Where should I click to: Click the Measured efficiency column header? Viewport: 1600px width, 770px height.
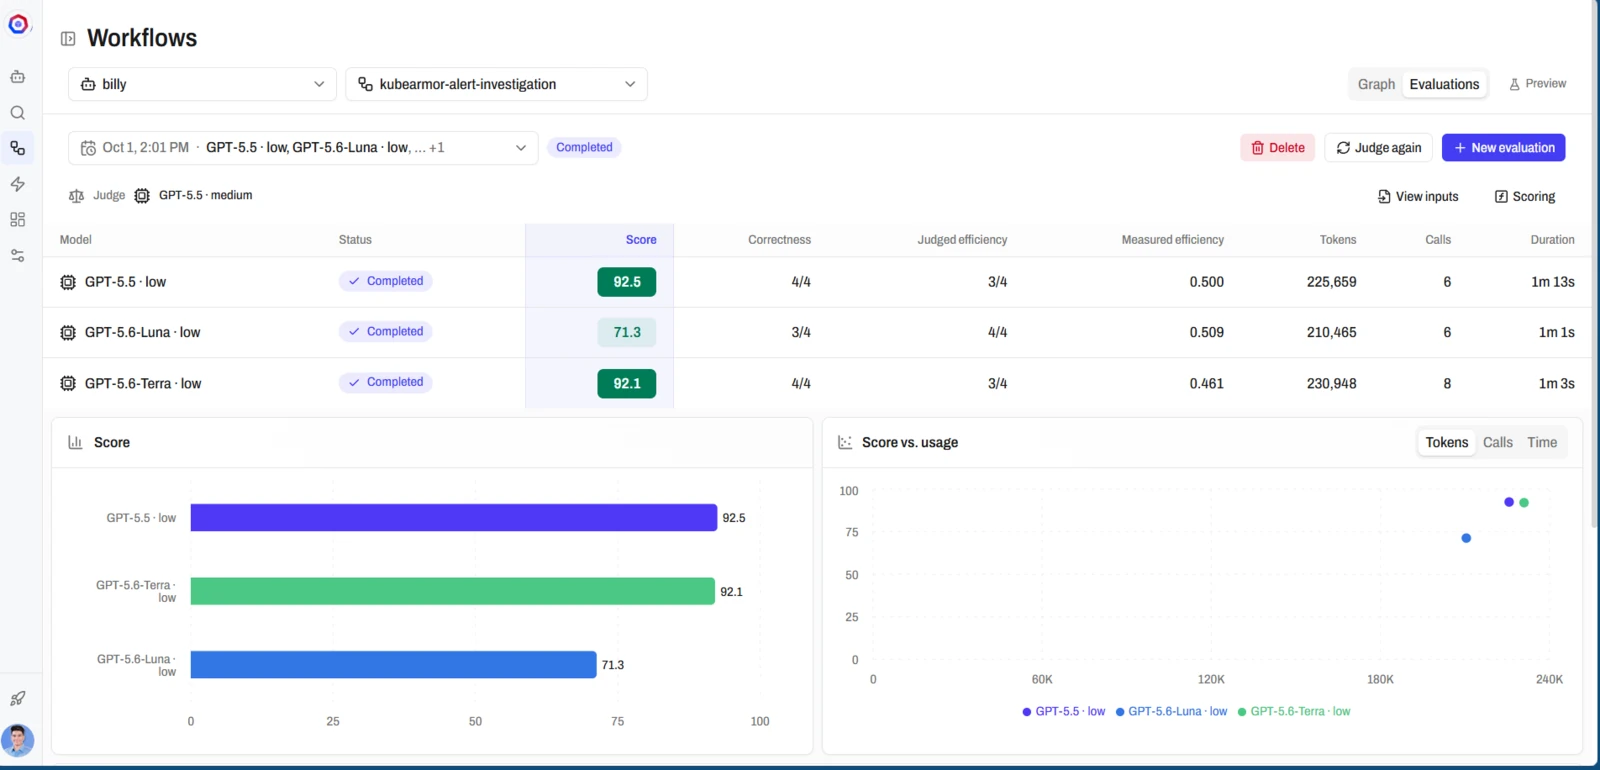[x=1172, y=240]
